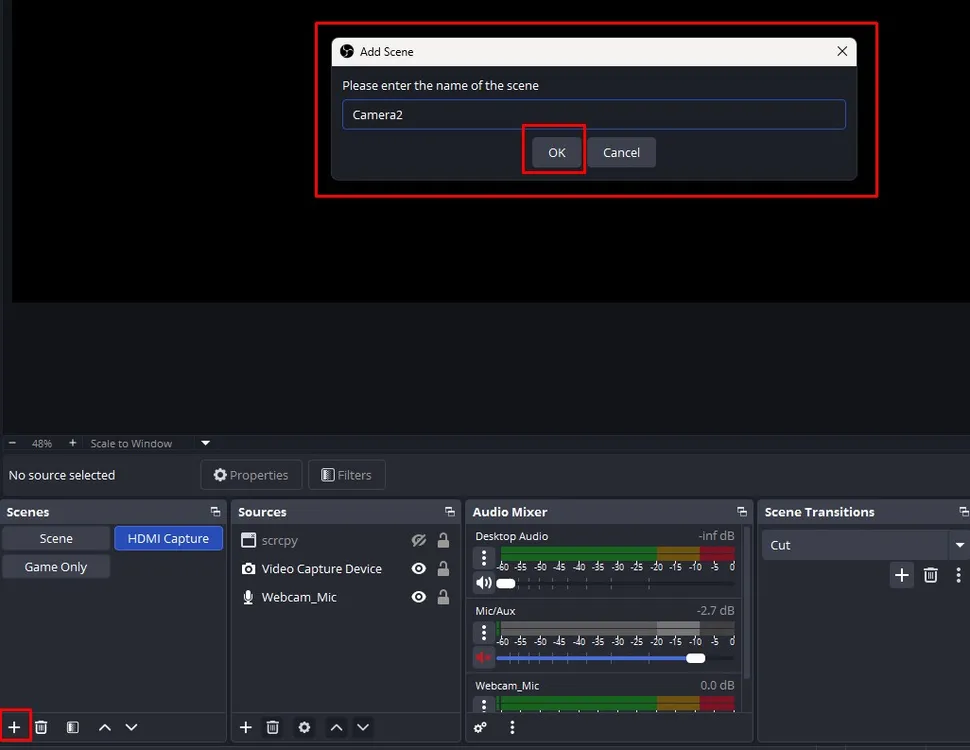Image resolution: width=970 pixels, height=750 pixels.
Task: Expand the Cut transition dropdown
Action: (x=959, y=545)
